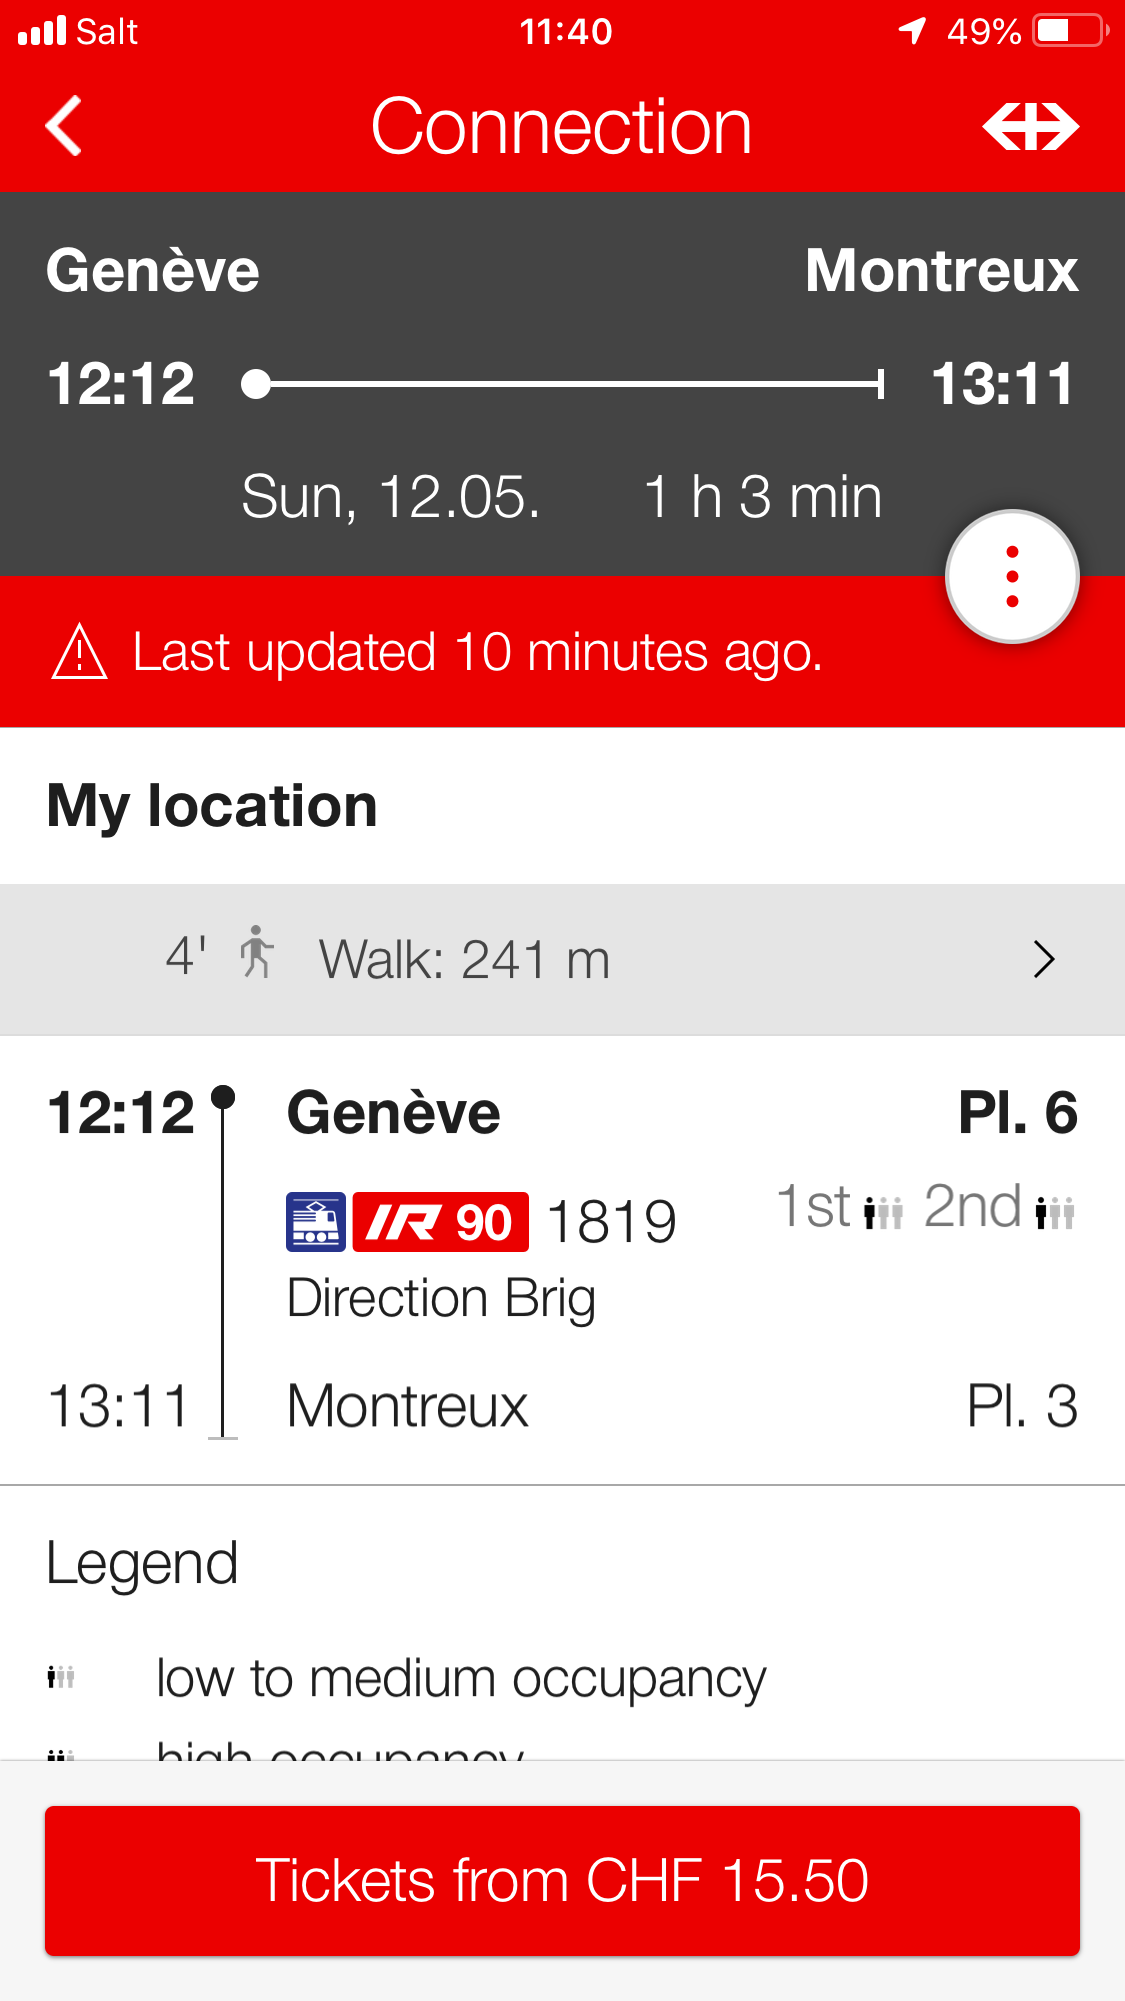Tap the My location heading

click(x=212, y=806)
